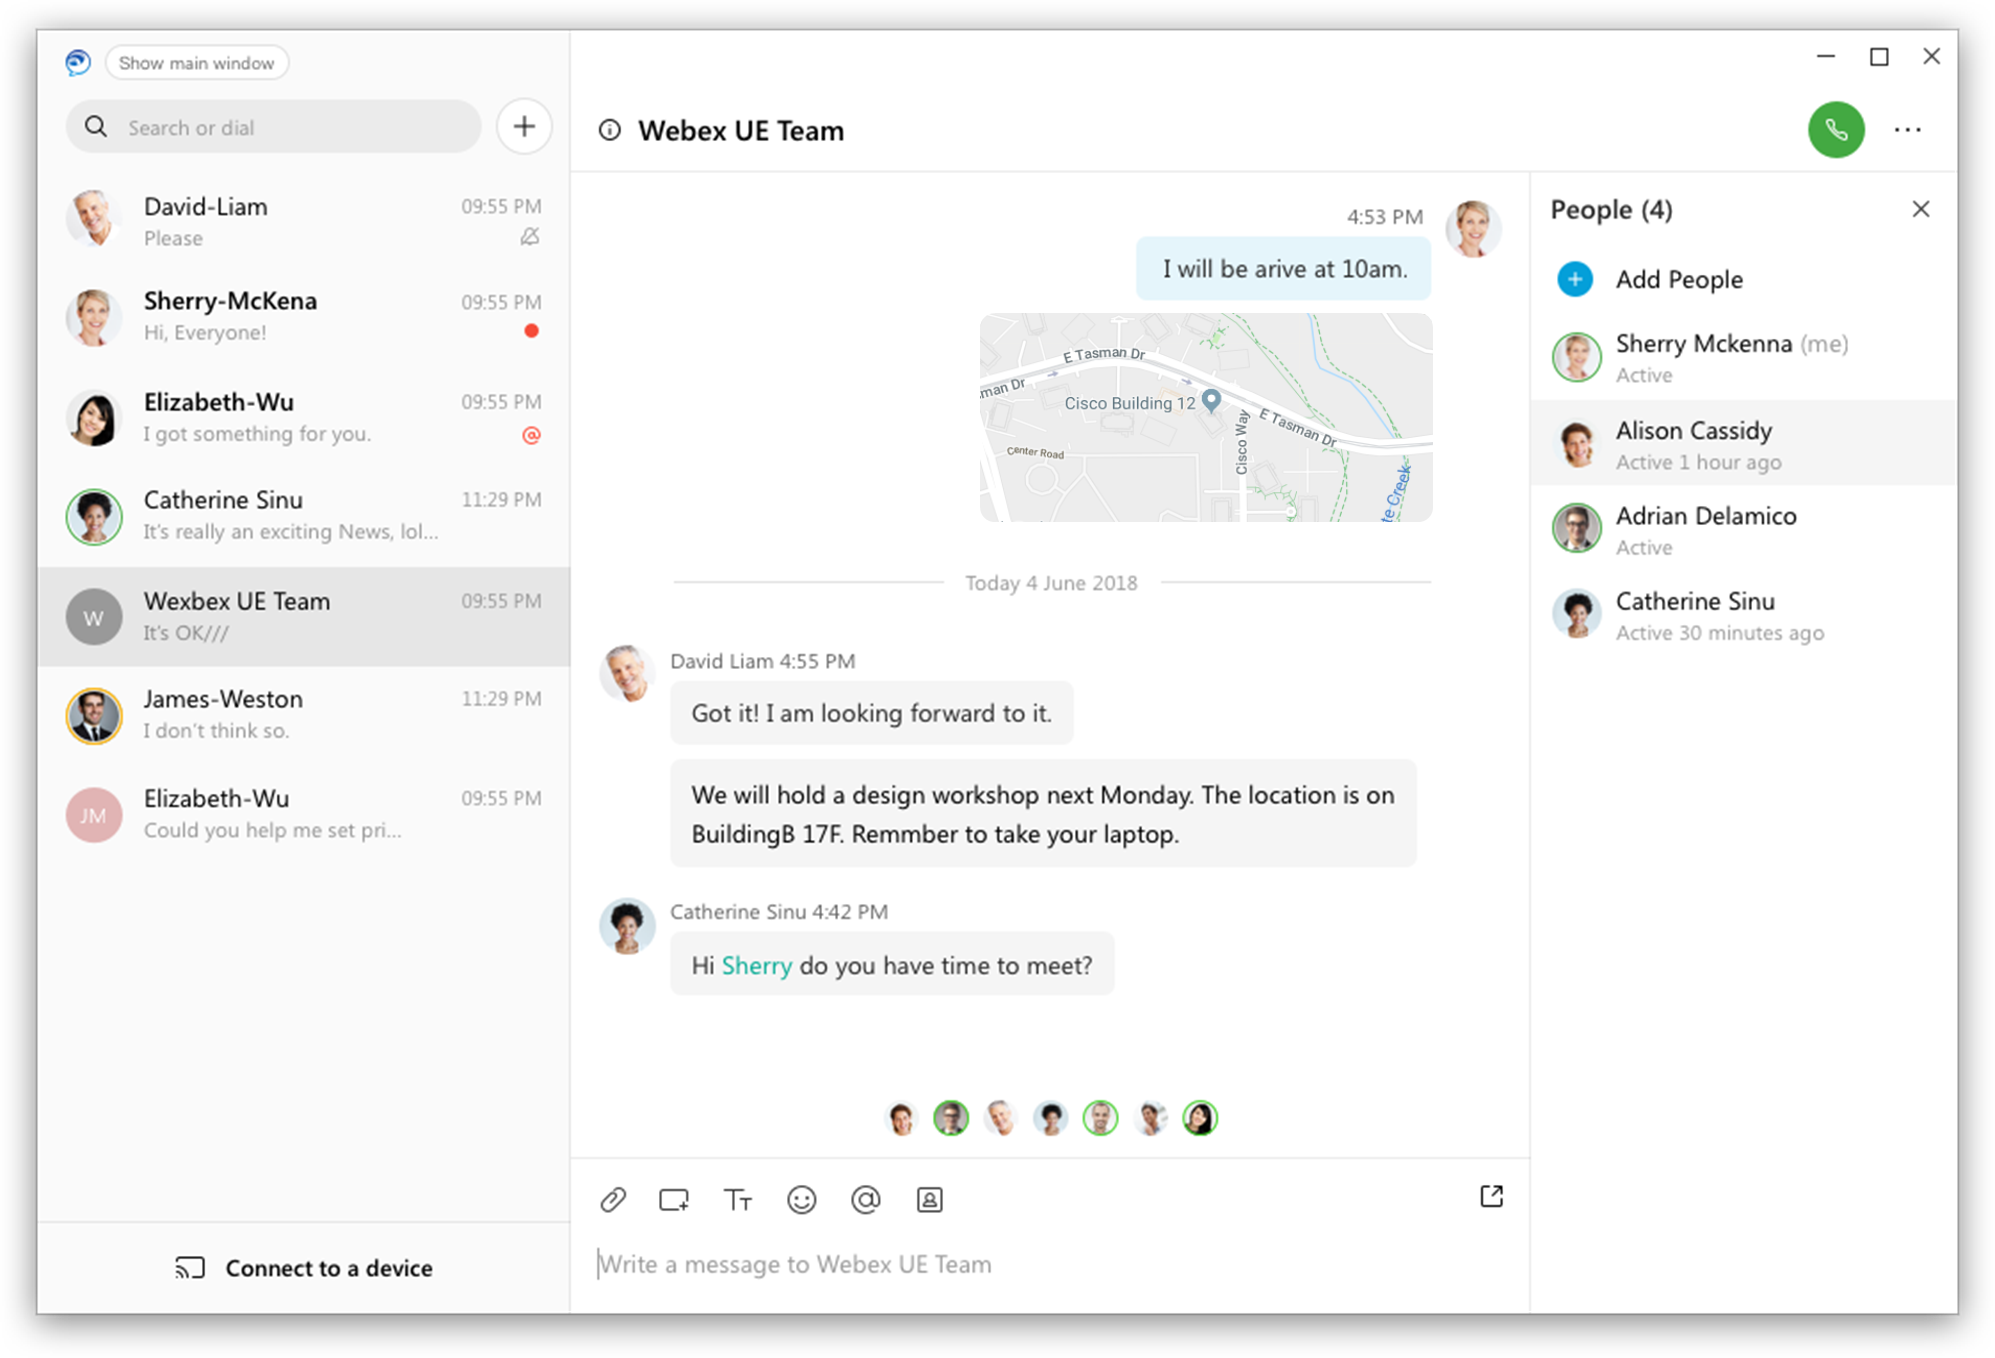Open the emoji picker smiley icon
The image size is (1995, 1358).
802,1199
